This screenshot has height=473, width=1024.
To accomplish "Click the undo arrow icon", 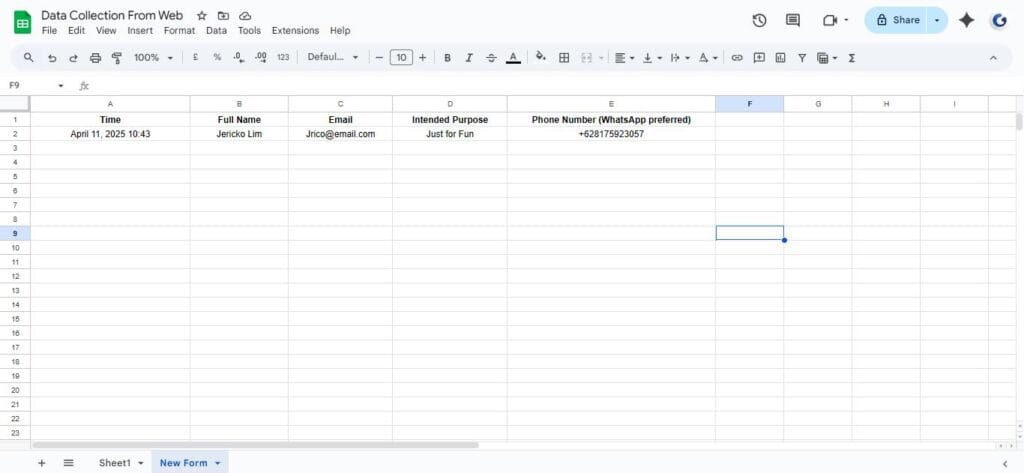I will click(52, 58).
